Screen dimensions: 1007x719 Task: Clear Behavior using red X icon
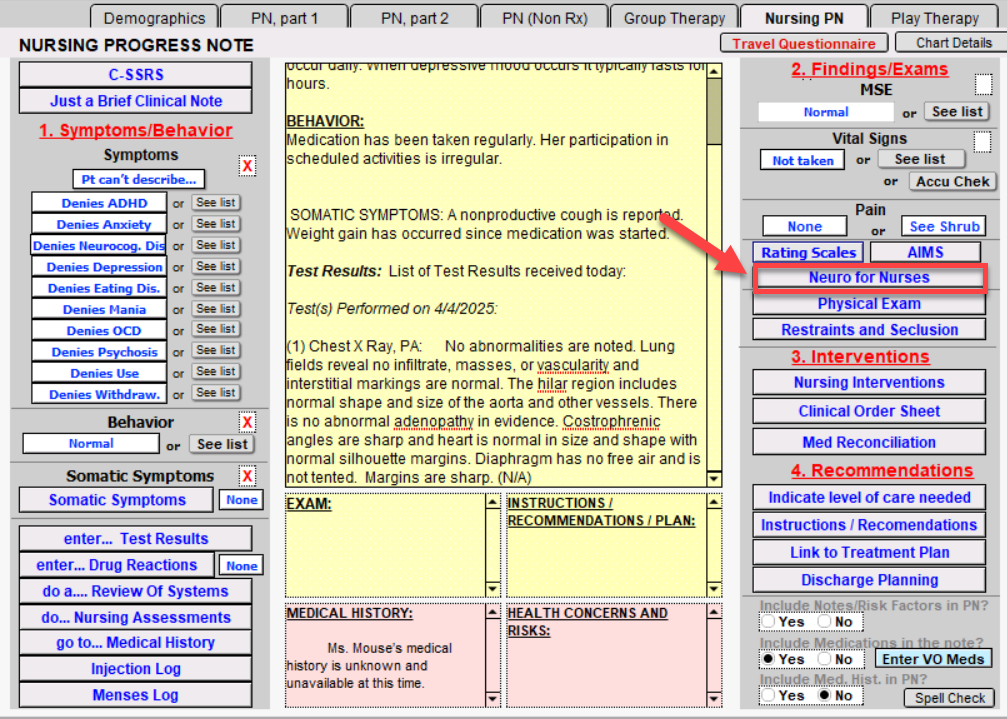point(247,422)
